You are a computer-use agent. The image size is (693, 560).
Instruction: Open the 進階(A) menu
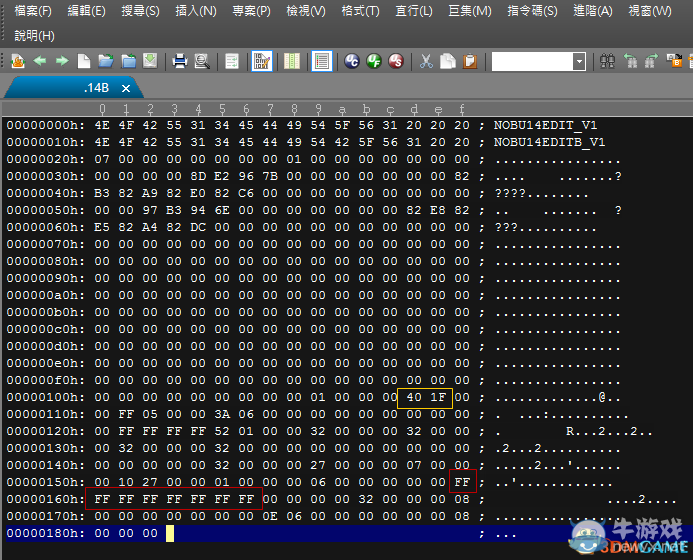[593, 11]
